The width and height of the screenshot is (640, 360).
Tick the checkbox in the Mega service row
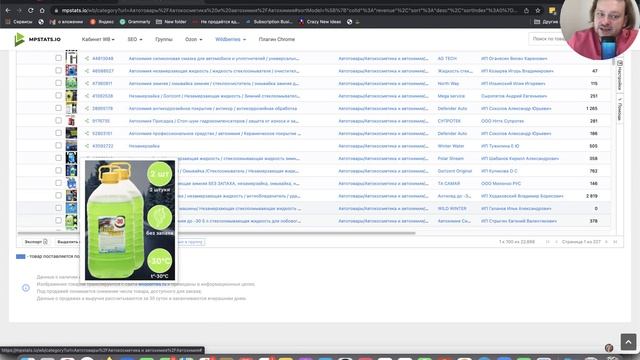(58, 96)
